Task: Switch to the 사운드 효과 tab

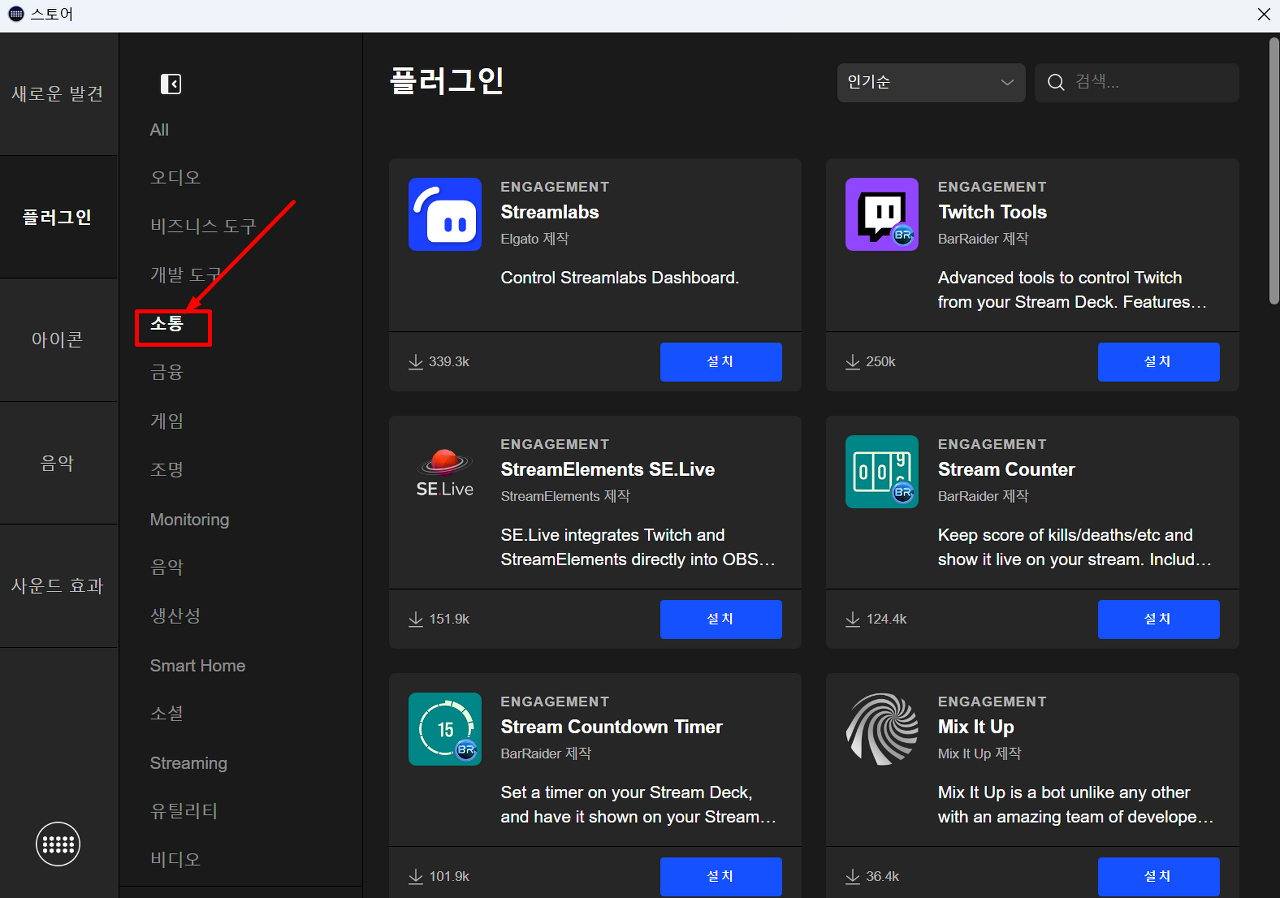Action: click(x=58, y=586)
